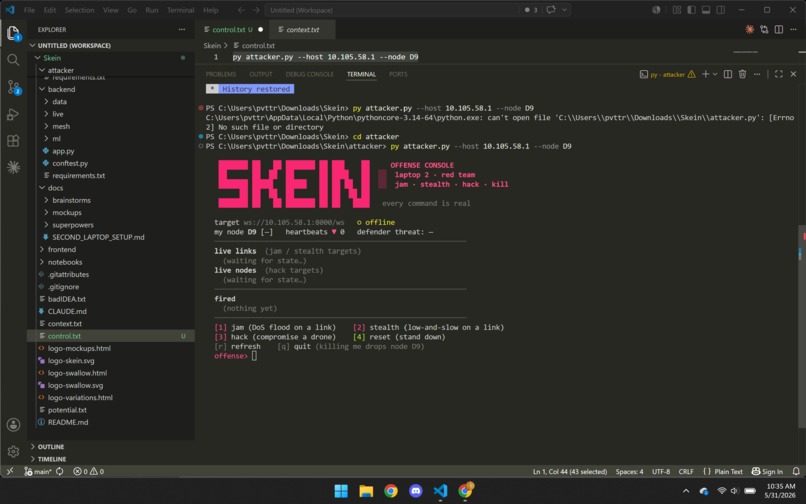Open the Explorer view in the activity bar
The width and height of the screenshot is (806, 504).
click(13, 33)
